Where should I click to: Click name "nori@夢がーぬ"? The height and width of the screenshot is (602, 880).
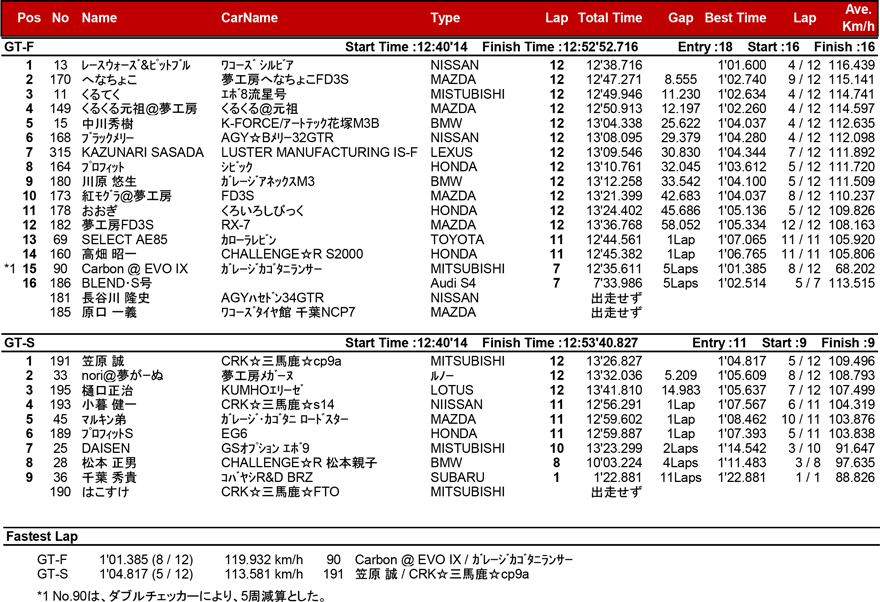pos(122,376)
